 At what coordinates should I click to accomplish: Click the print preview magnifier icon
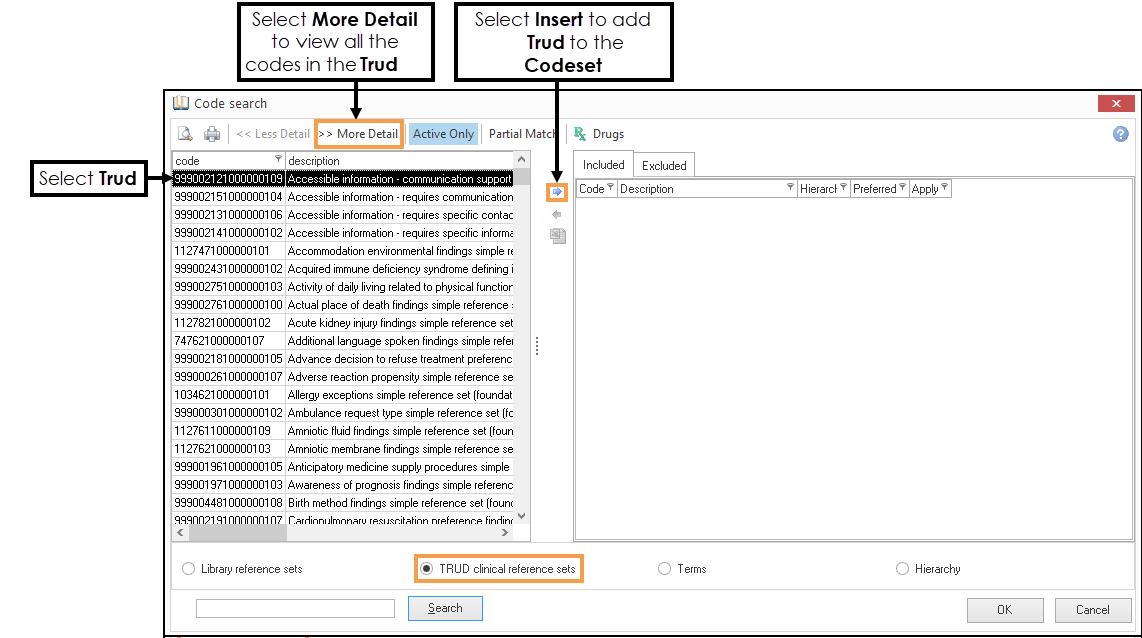(x=185, y=134)
